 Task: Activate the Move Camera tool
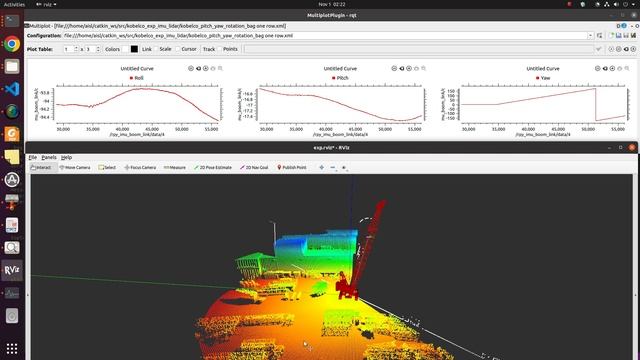(x=75, y=167)
